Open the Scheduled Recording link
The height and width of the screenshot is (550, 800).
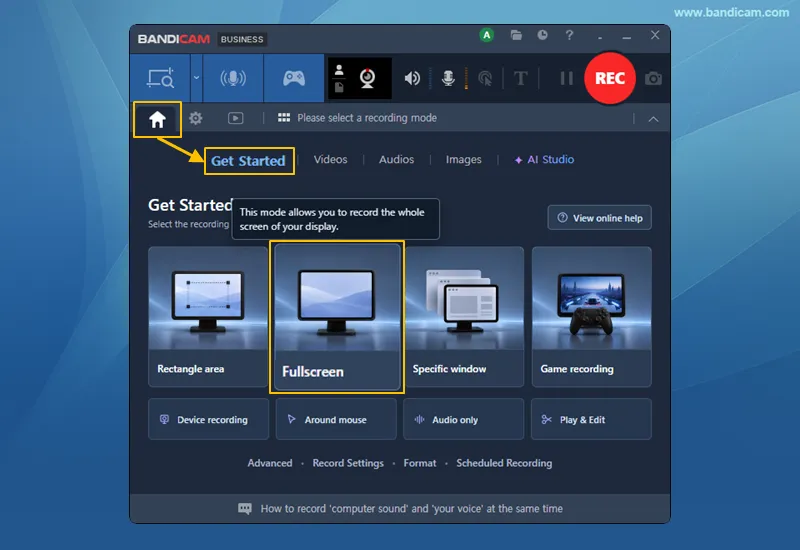click(504, 463)
